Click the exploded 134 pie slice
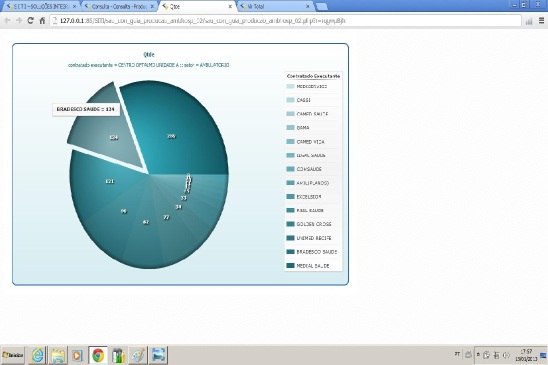 tap(108, 133)
